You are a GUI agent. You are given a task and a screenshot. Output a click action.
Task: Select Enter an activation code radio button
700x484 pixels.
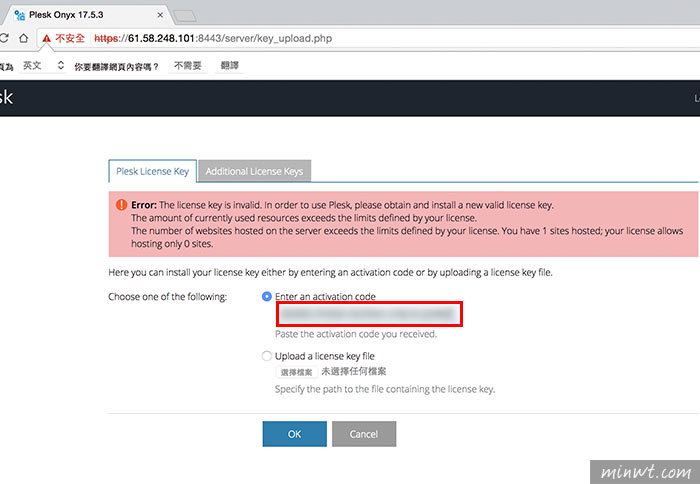pyautogui.click(x=267, y=296)
